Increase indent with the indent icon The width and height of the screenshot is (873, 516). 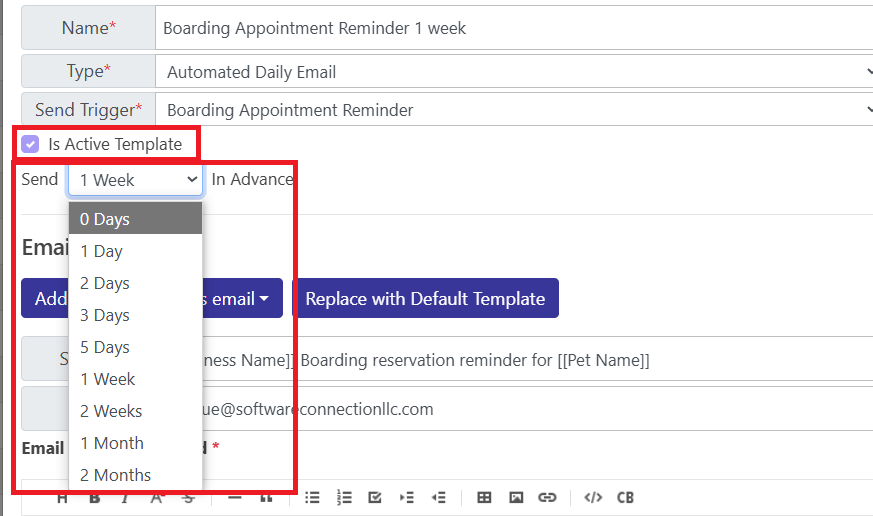coord(407,497)
